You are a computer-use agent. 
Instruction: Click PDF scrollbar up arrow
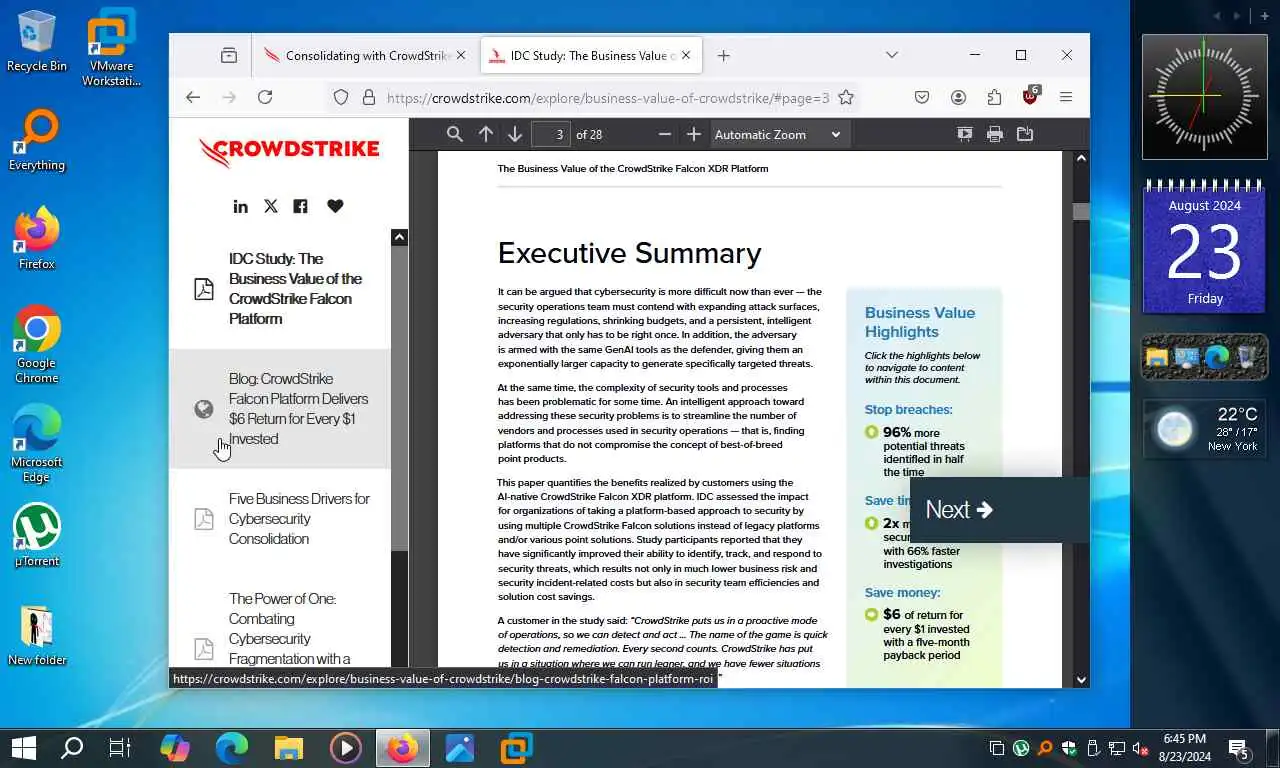pyautogui.click(x=1081, y=158)
